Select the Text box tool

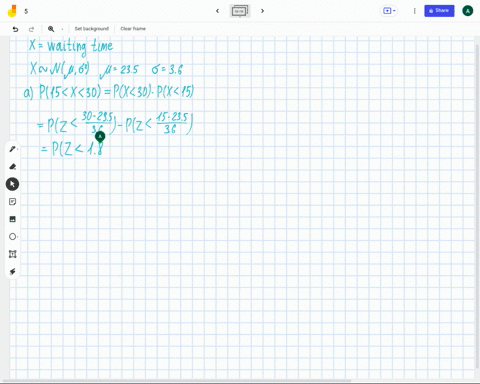click(x=13, y=254)
